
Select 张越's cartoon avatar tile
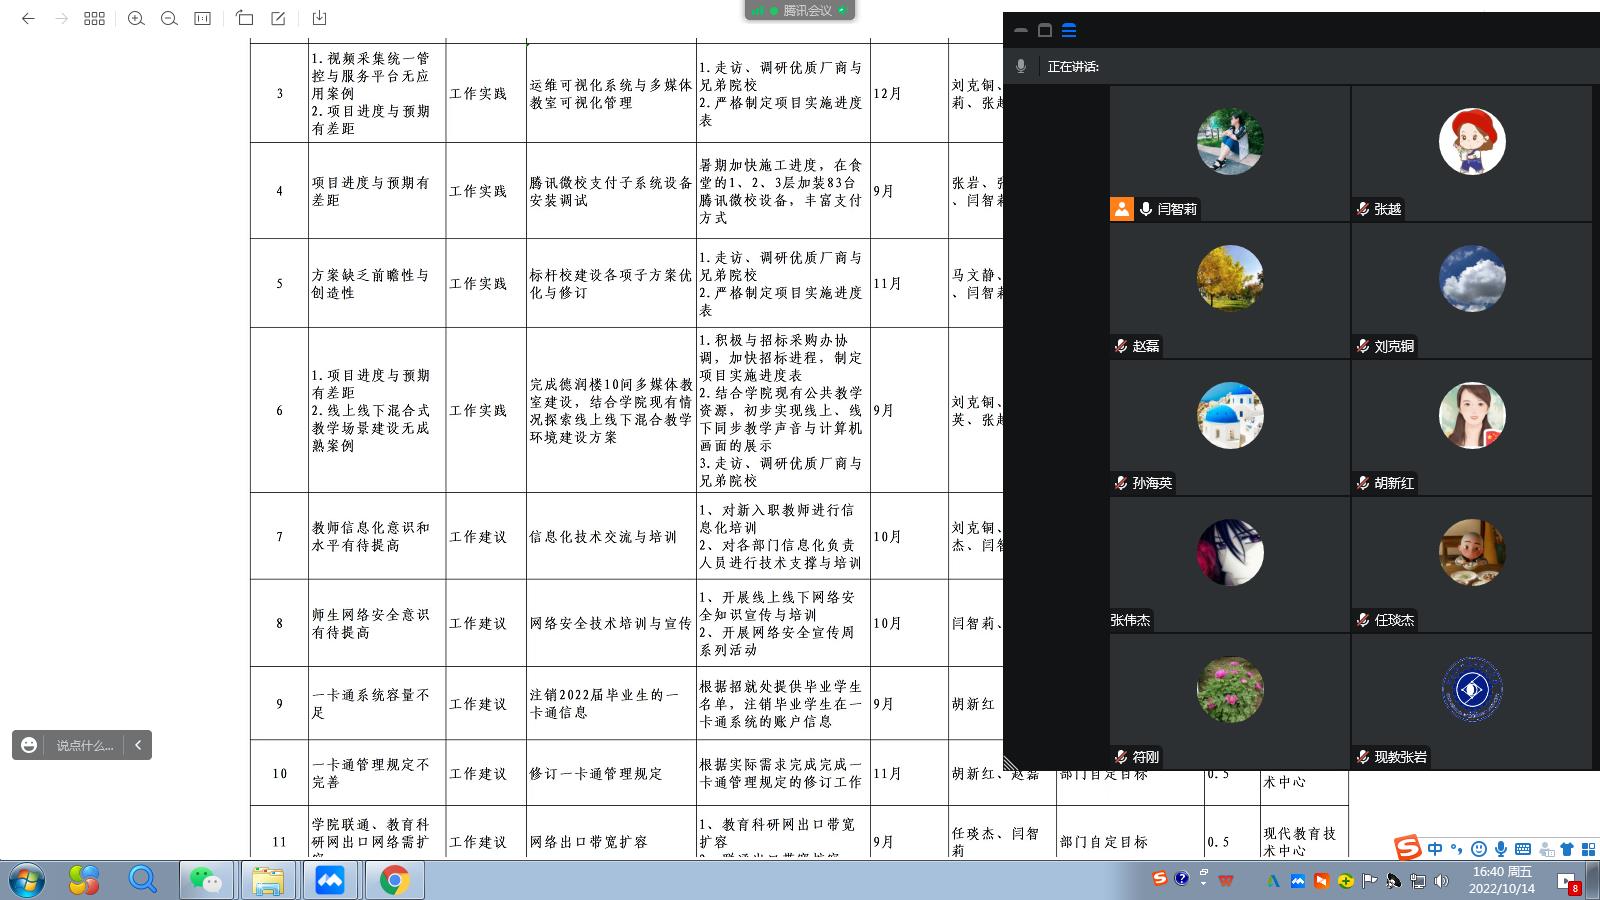click(x=1472, y=141)
